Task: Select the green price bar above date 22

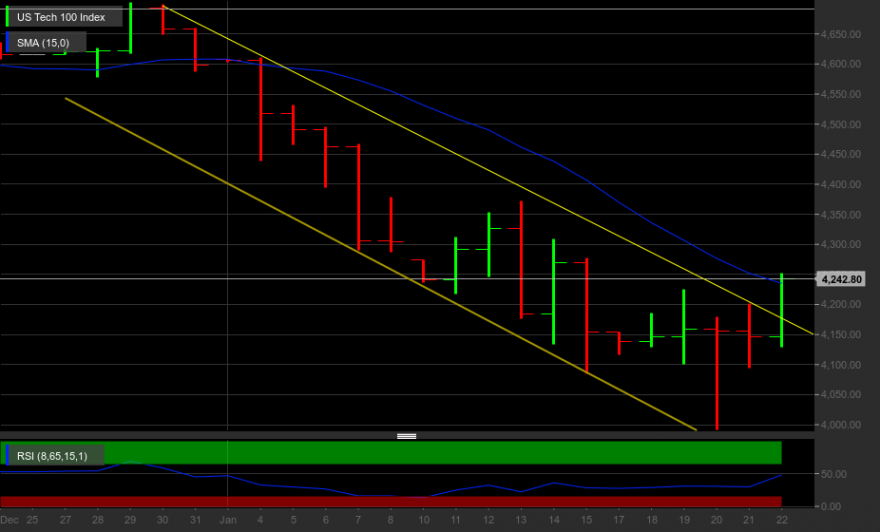Action: (782, 310)
